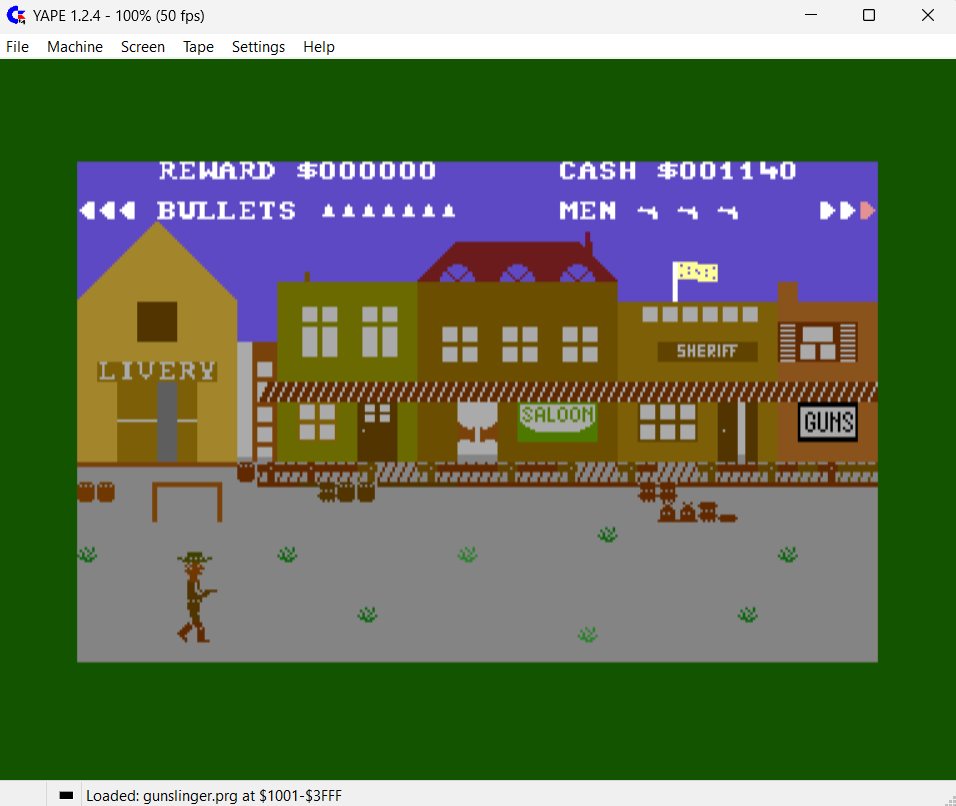Click the yellow flag above sheriff office
Viewport: 956px width, 806px height.
[x=697, y=272]
